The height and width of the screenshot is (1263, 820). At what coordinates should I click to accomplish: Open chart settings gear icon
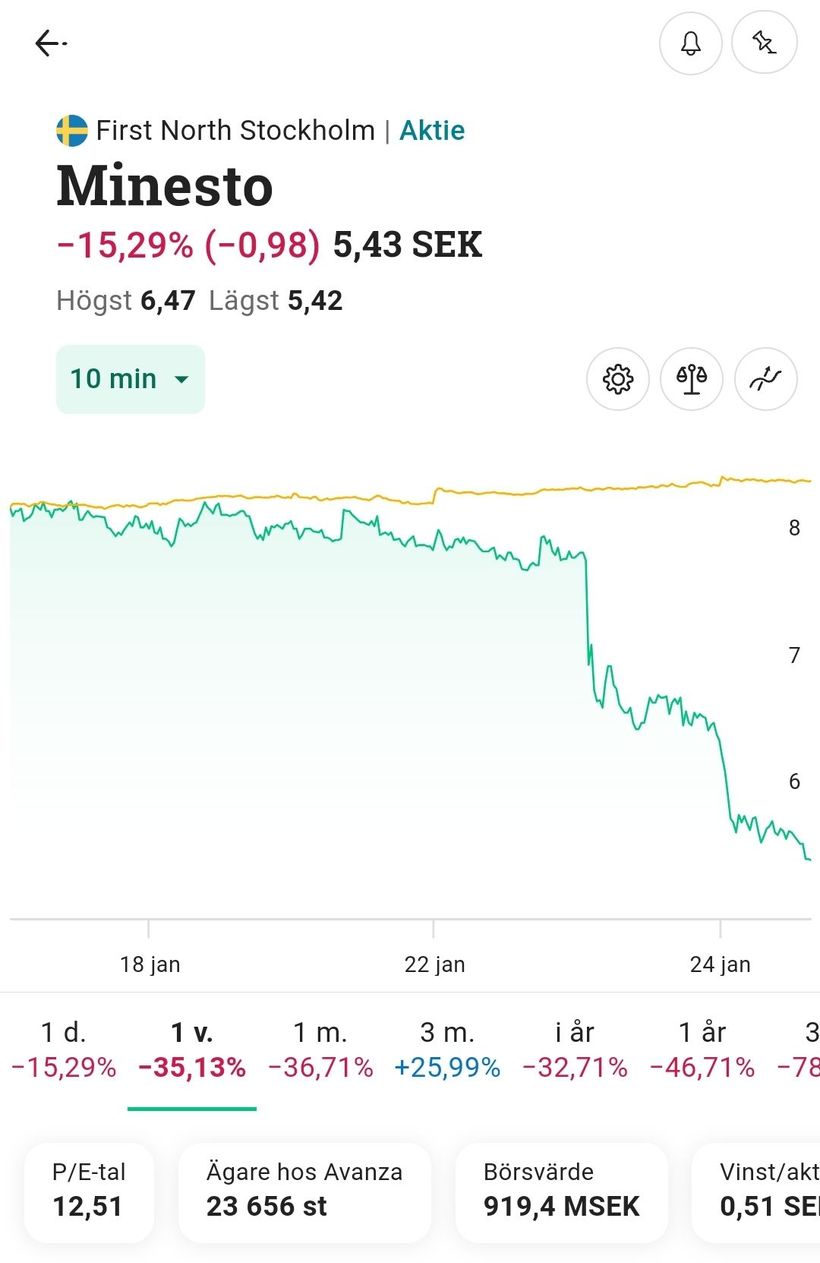point(618,379)
